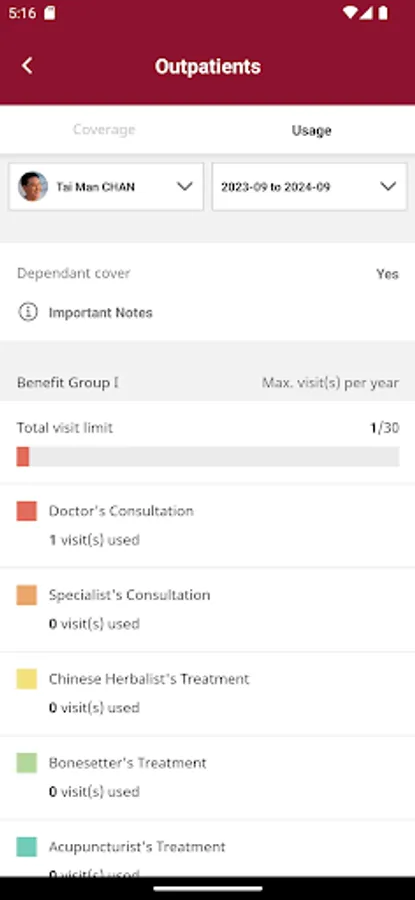Image resolution: width=415 pixels, height=900 pixels.
Task: Open Important Notes link
Action: (100, 313)
